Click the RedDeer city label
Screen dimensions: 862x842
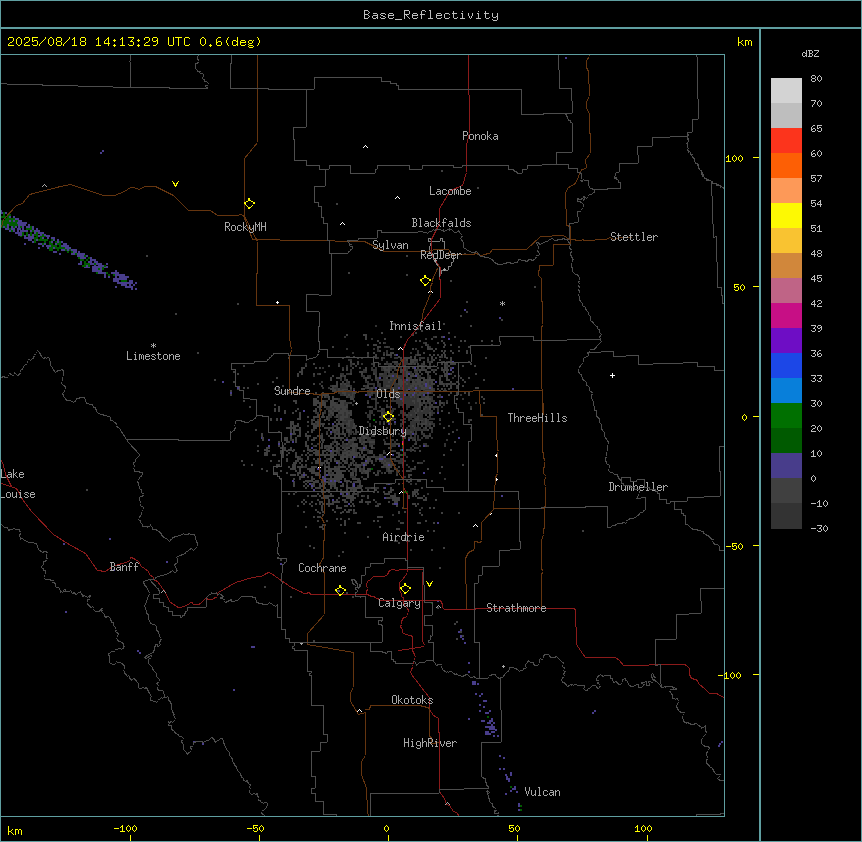440,255
